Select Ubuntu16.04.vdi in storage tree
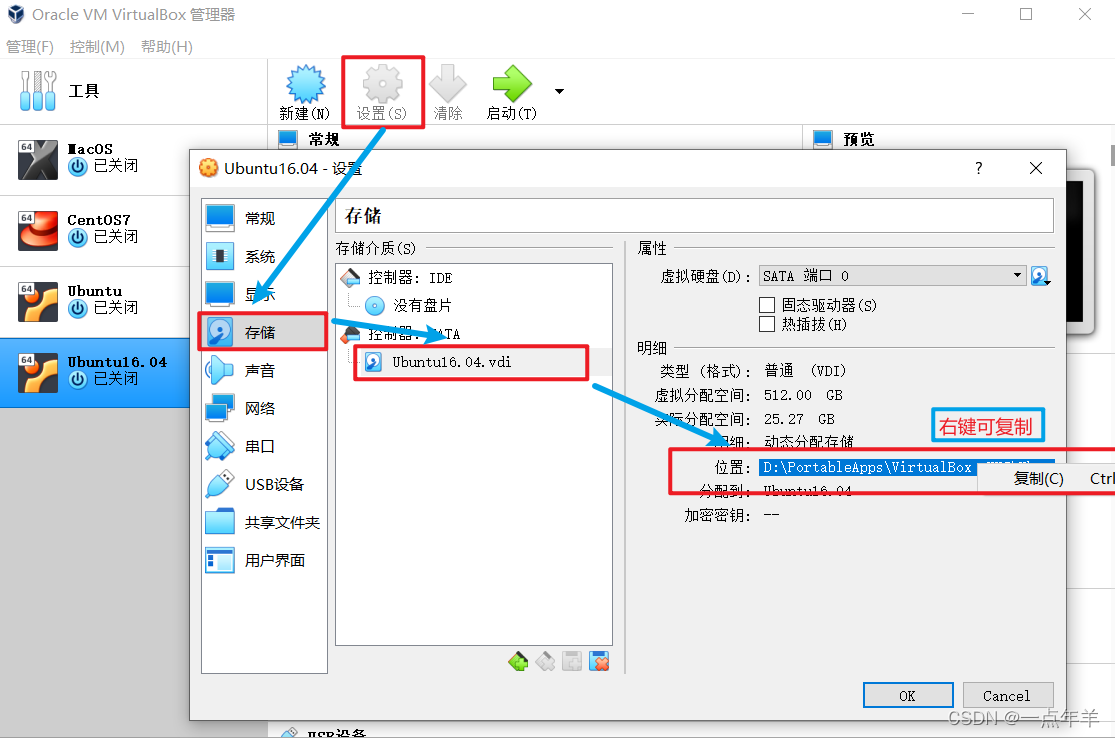This screenshot has width=1115, height=738. click(452, 362)
